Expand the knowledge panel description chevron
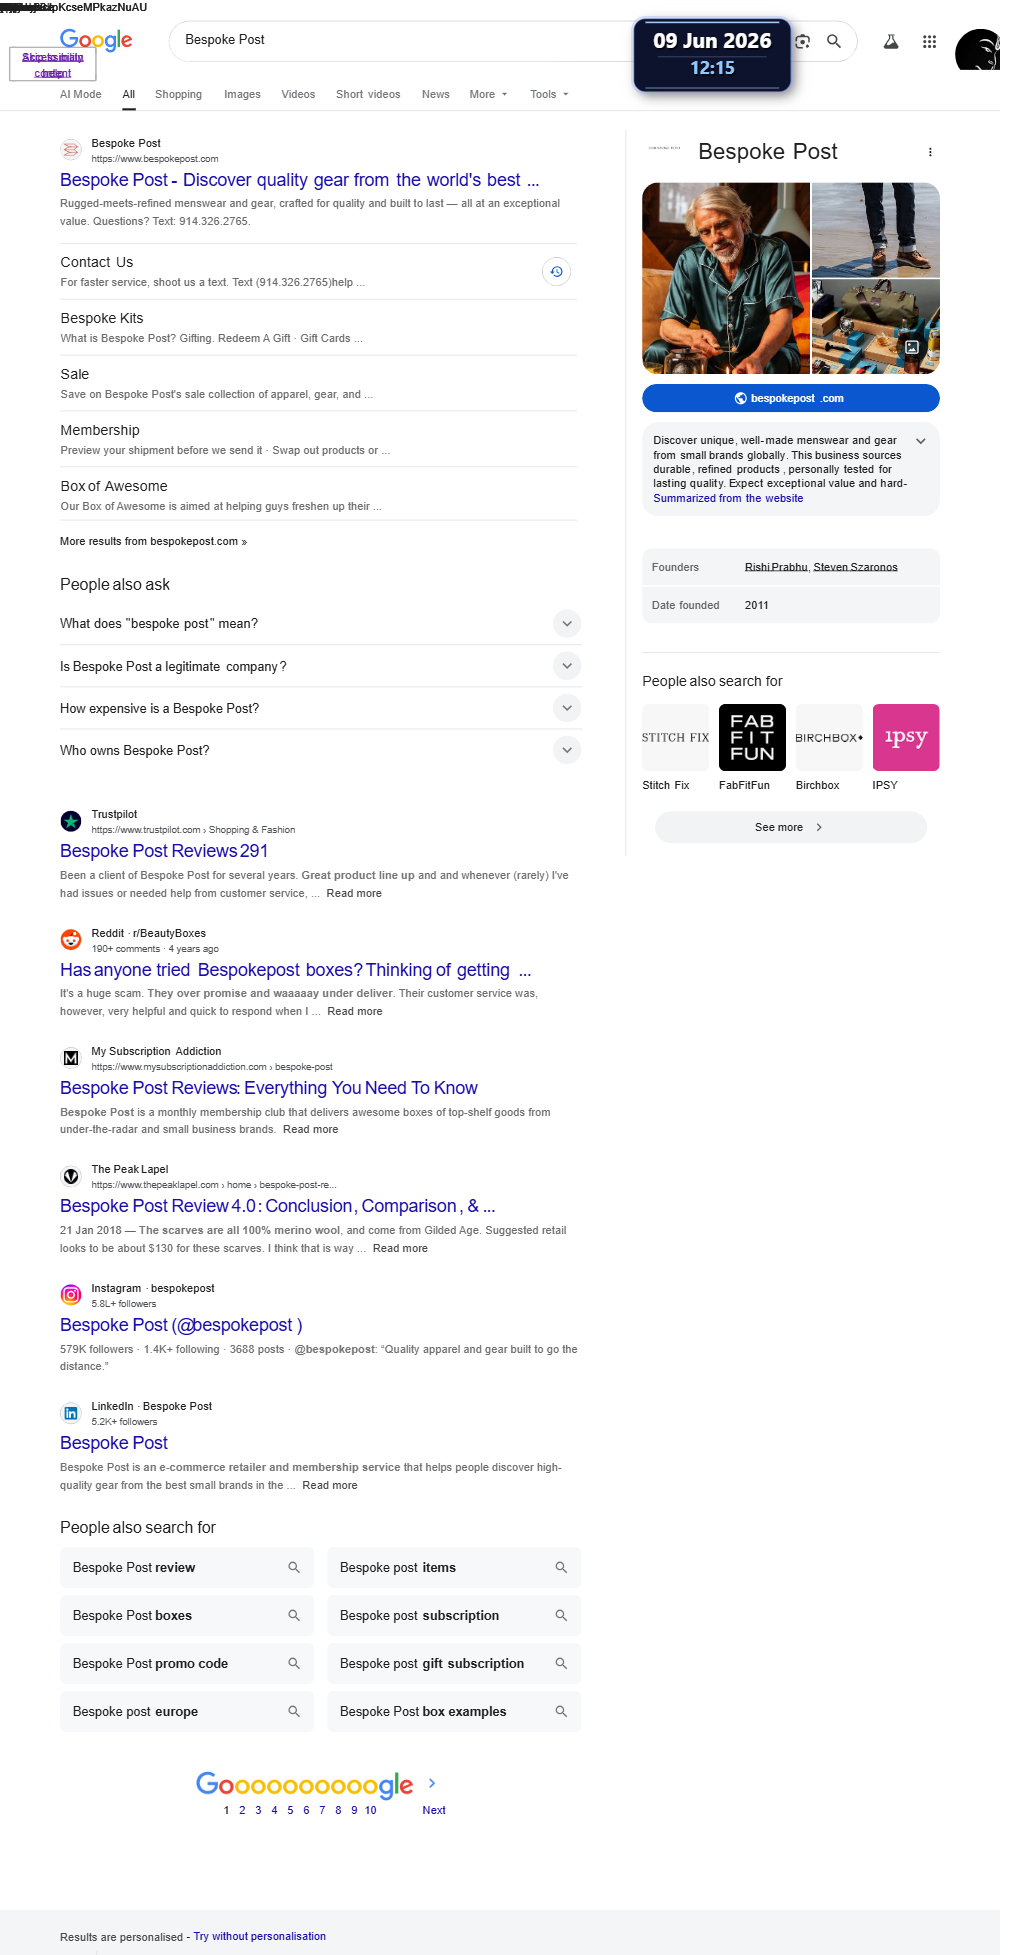The height and width of the screenshot is (1955, 1012). [x=920, y=441]
